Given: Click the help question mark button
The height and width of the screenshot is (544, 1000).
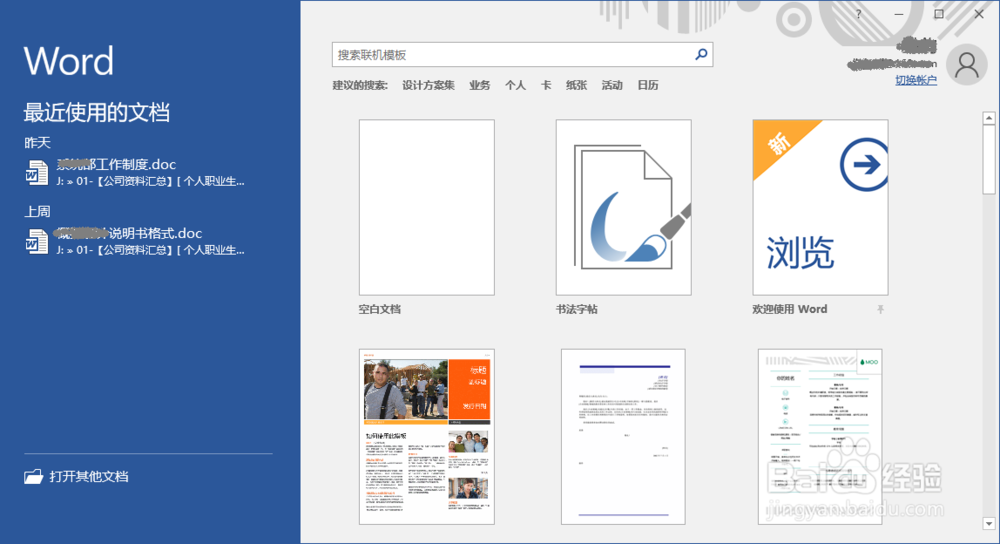Looking at the screenshot, I should (858, 14).
